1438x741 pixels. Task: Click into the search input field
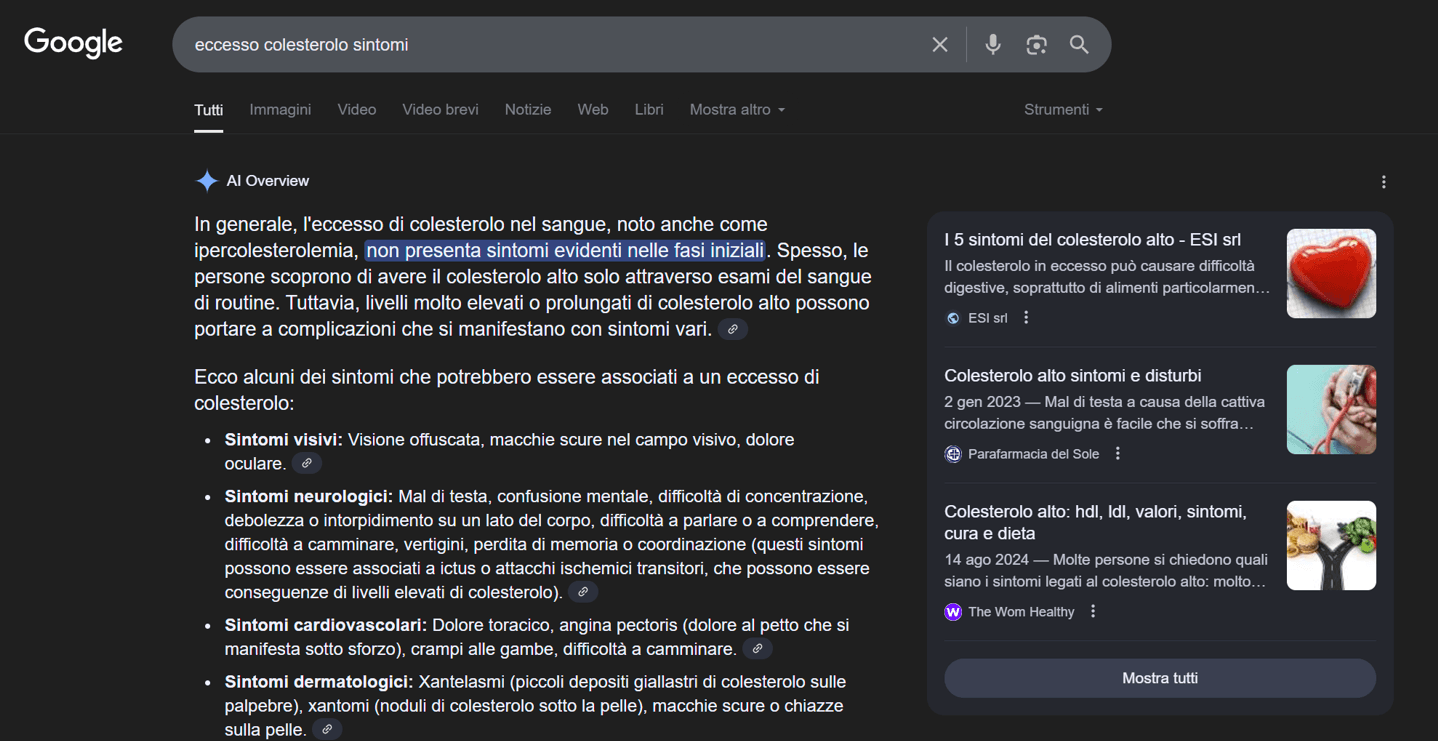550,45
